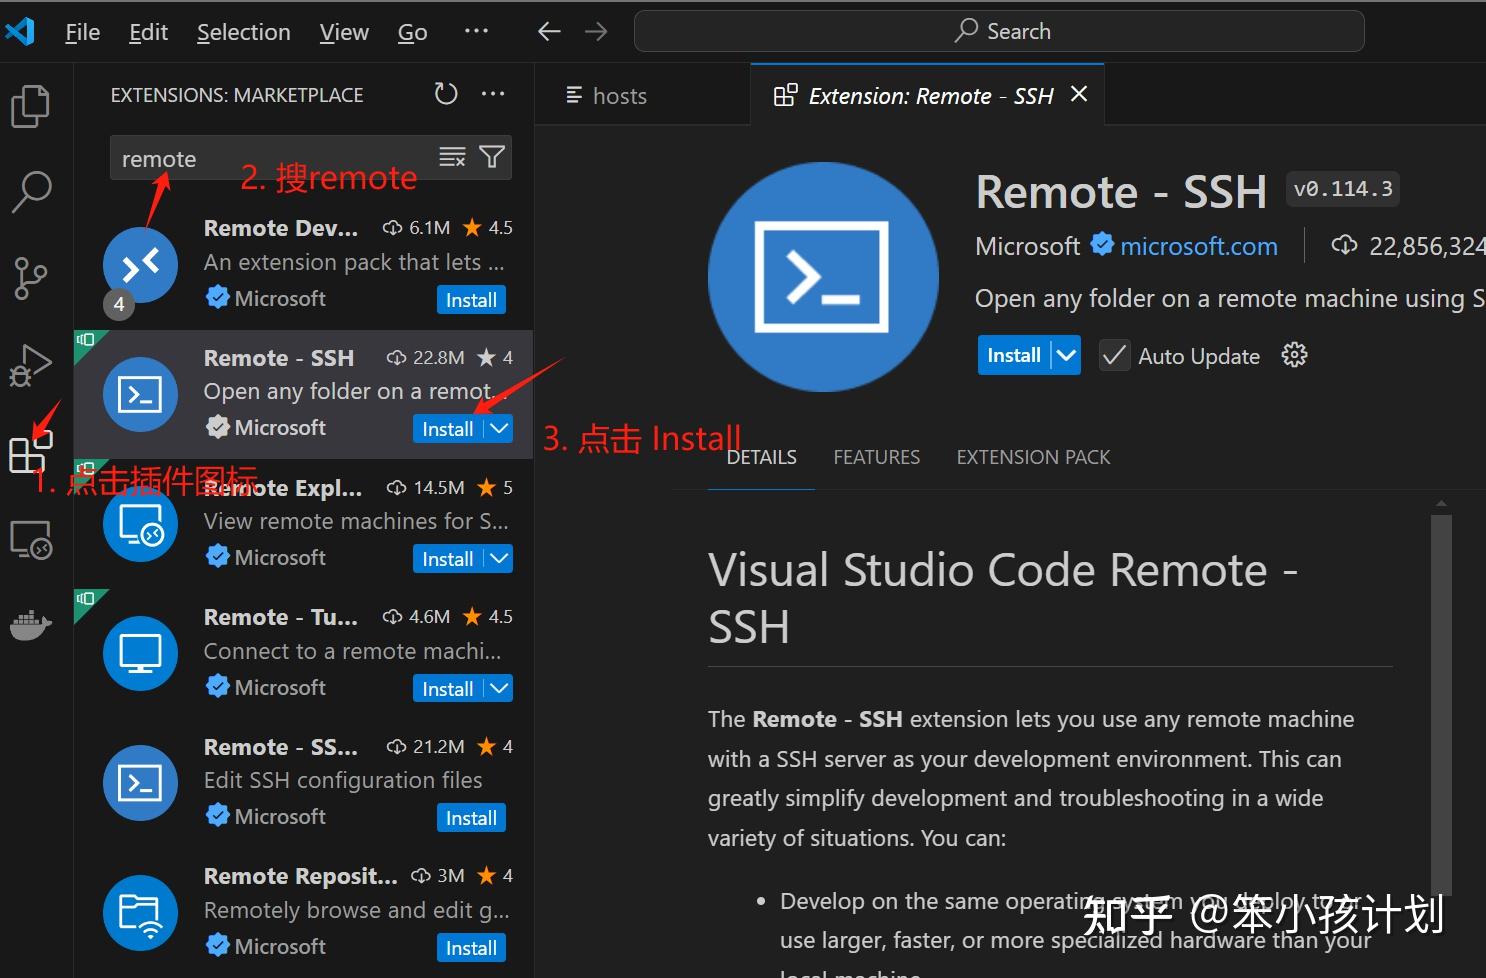Image resolution: width=1486 pixels, height=978 pixels.
Task: Open the extension filter icon
Action: click(x=491, y=156)
